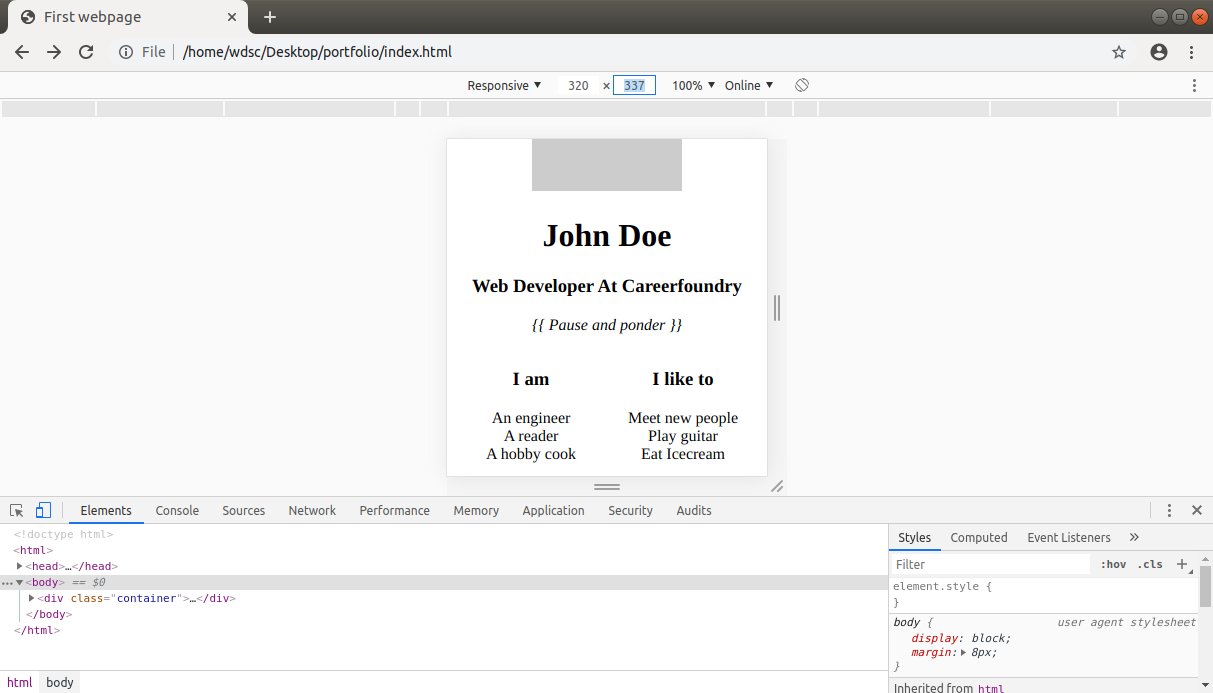Click the gray image placeholder
1213x693 pixels.
click(607, 165)
